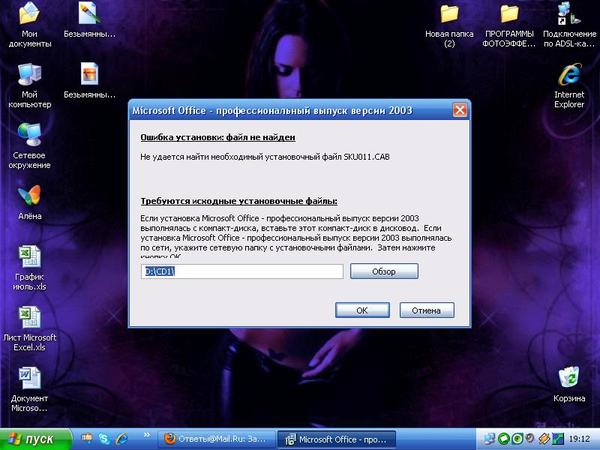The image size is (600, 450).
Task: Click the grey swirl icon in the system tray
Action: point(530,438)
